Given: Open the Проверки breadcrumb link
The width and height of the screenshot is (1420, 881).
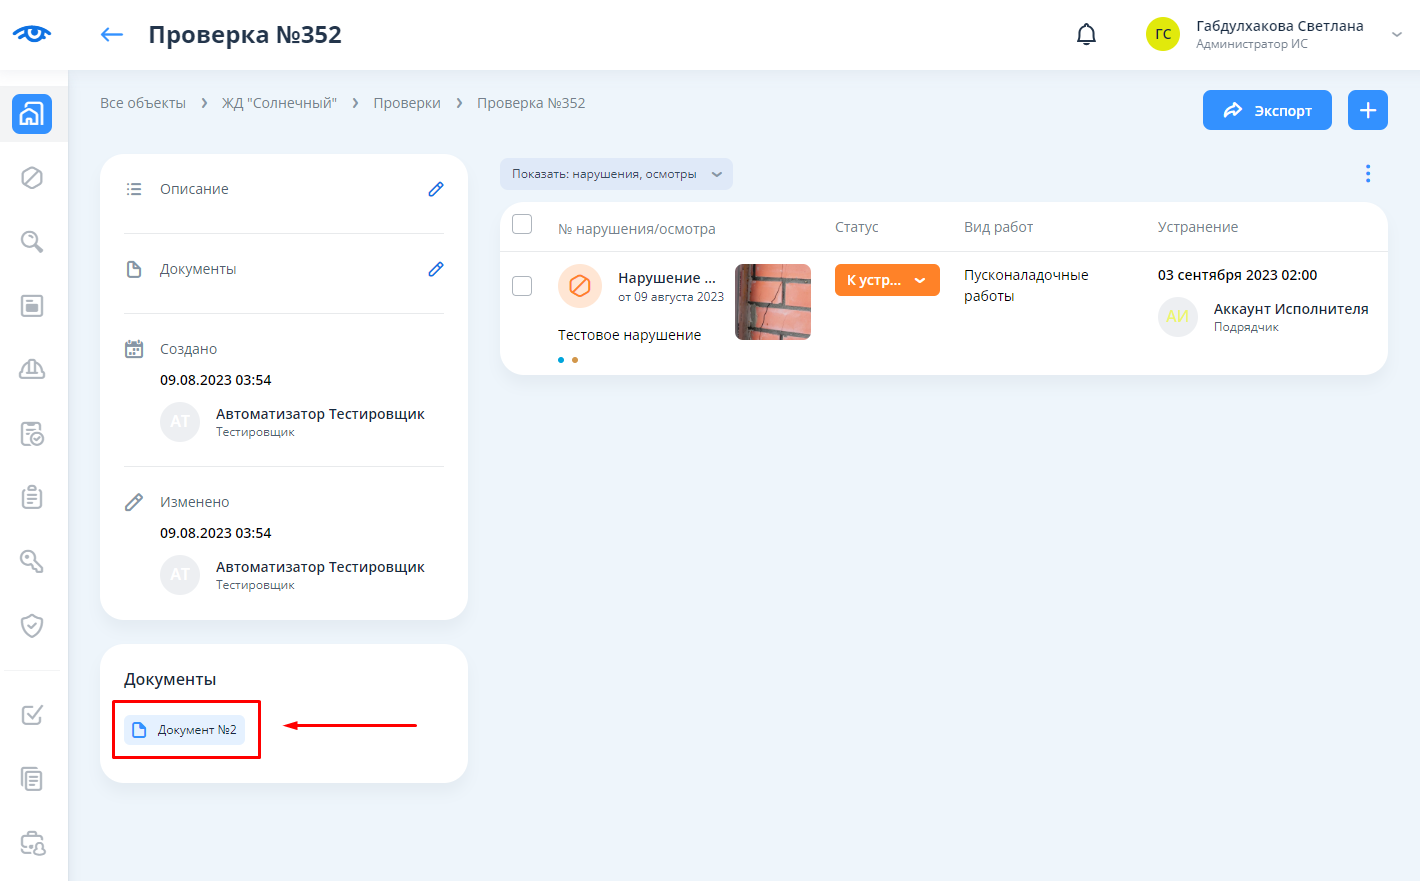Looking at the screenshot, I should coord(407,103).
